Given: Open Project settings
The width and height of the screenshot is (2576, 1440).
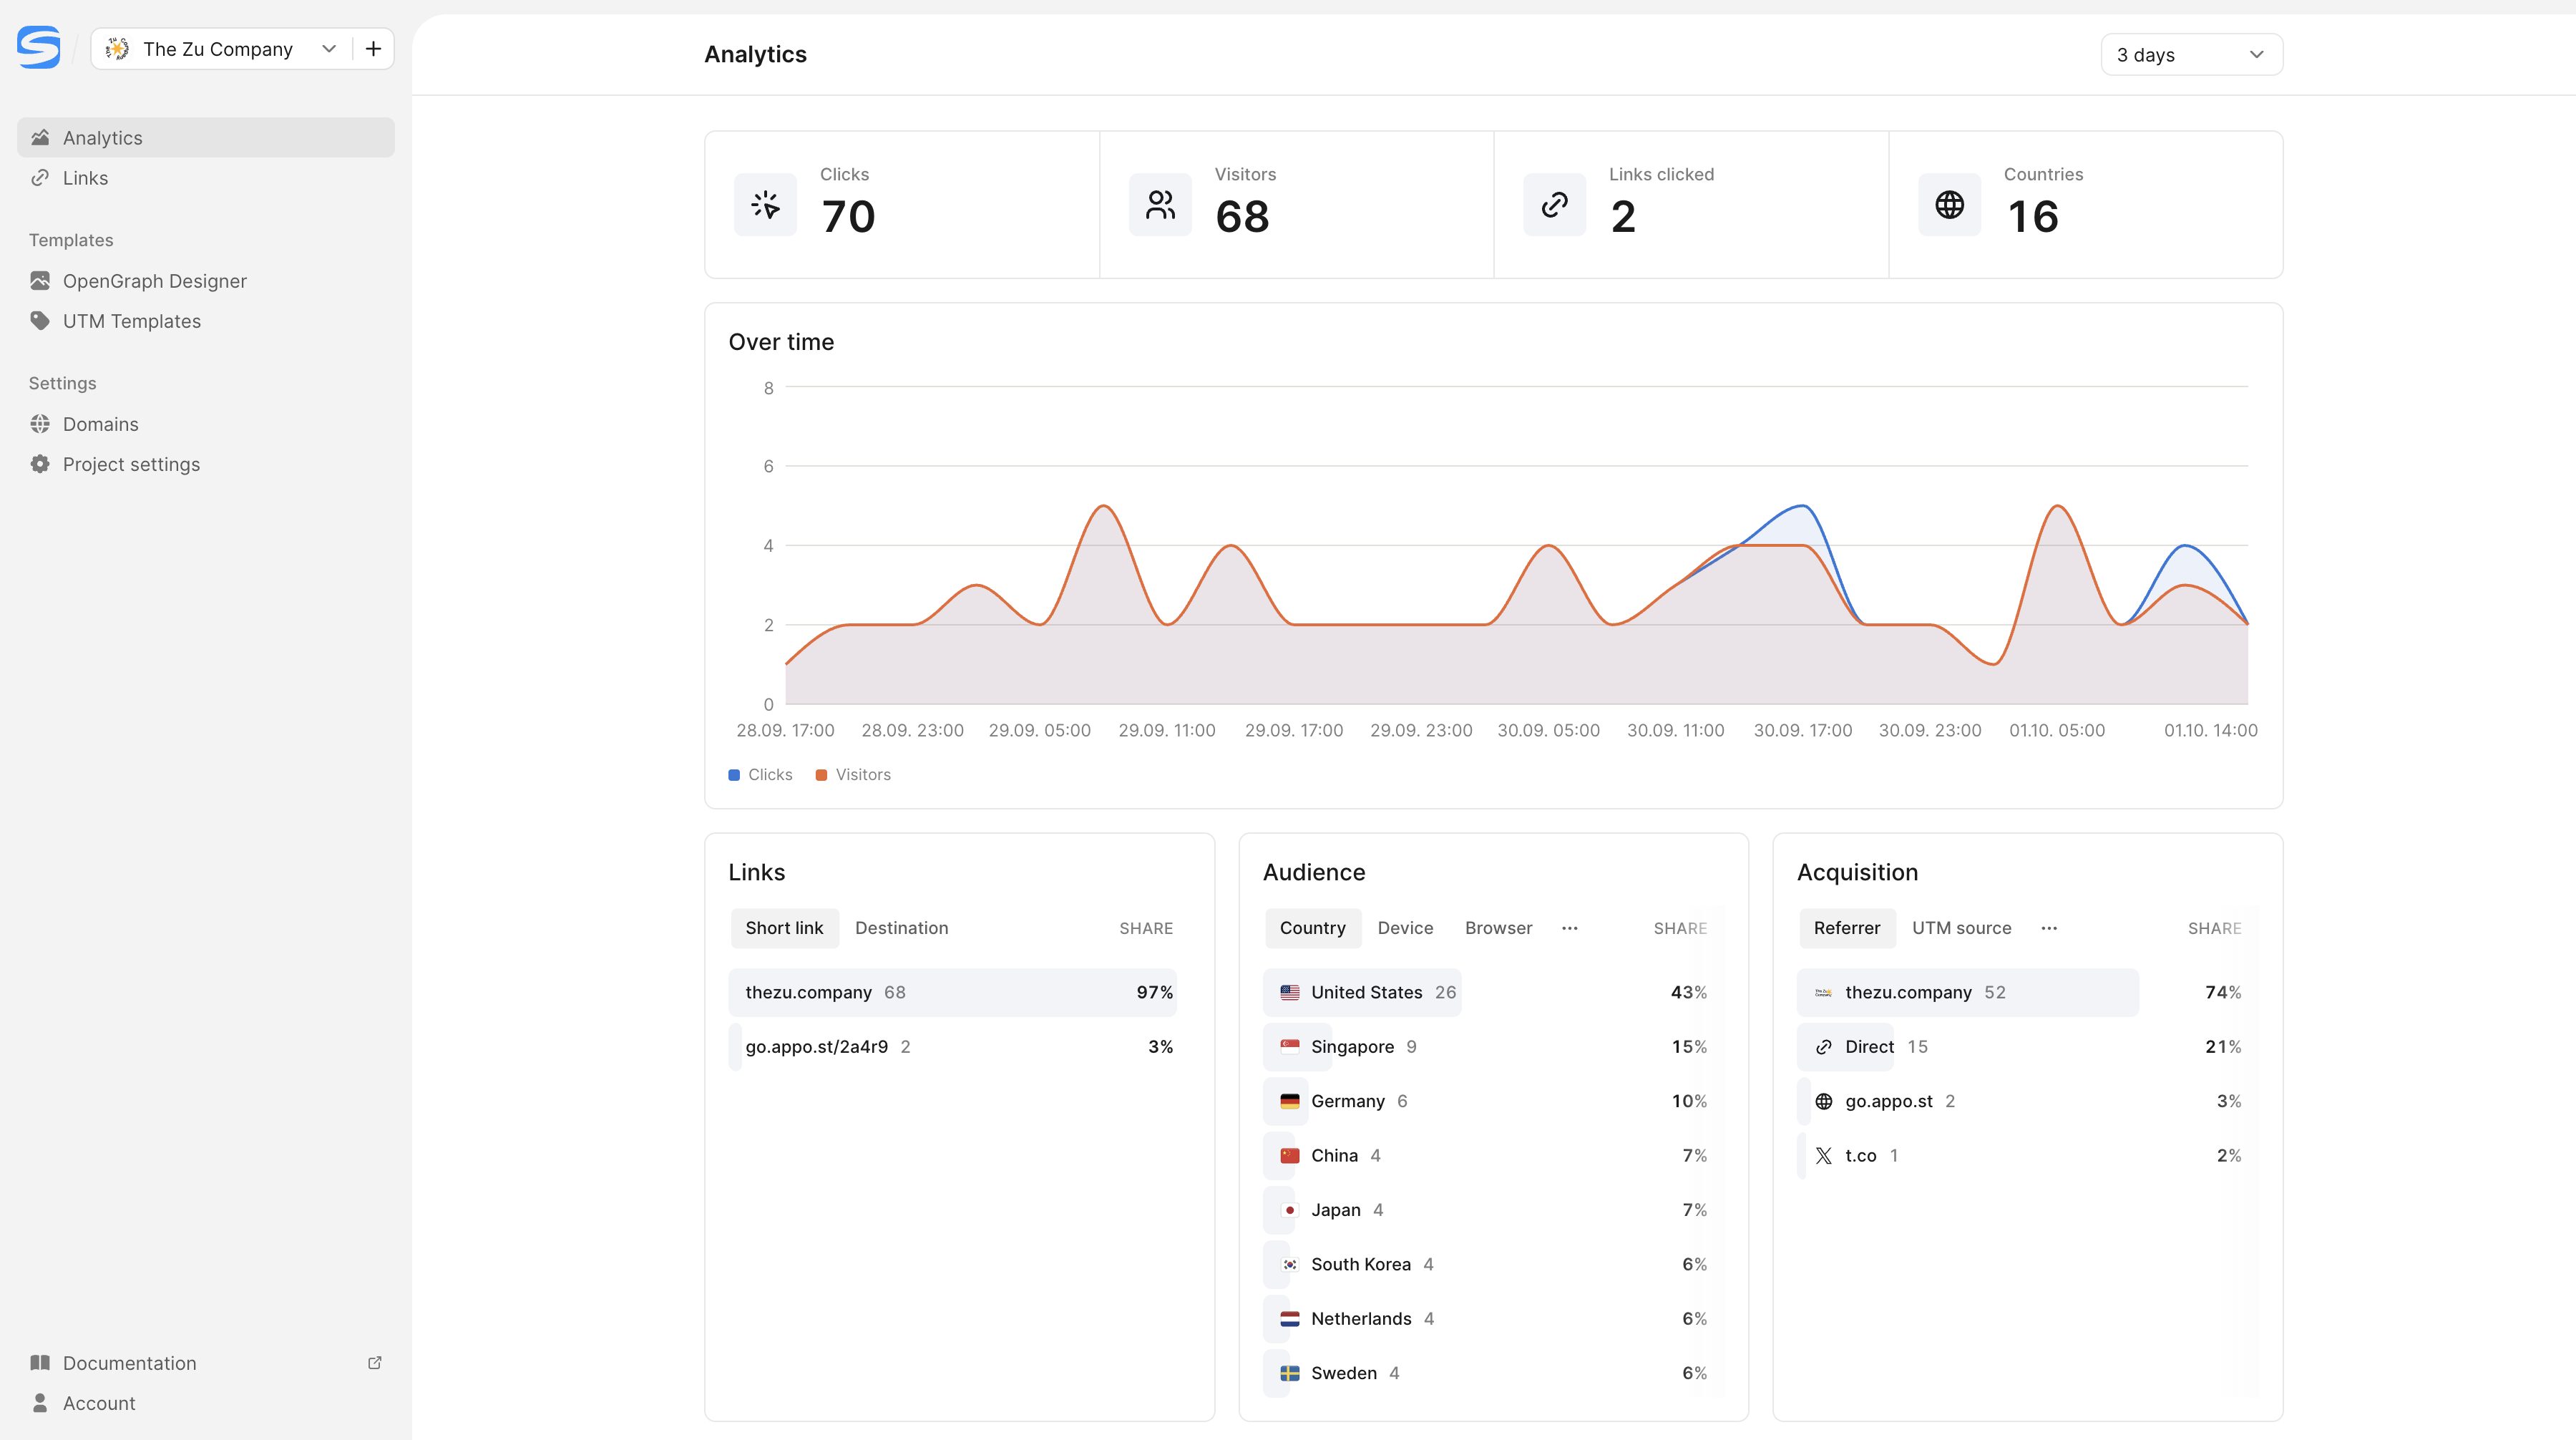Looking at the screenshot, I should pyautogui.click(x=206, y=464).
